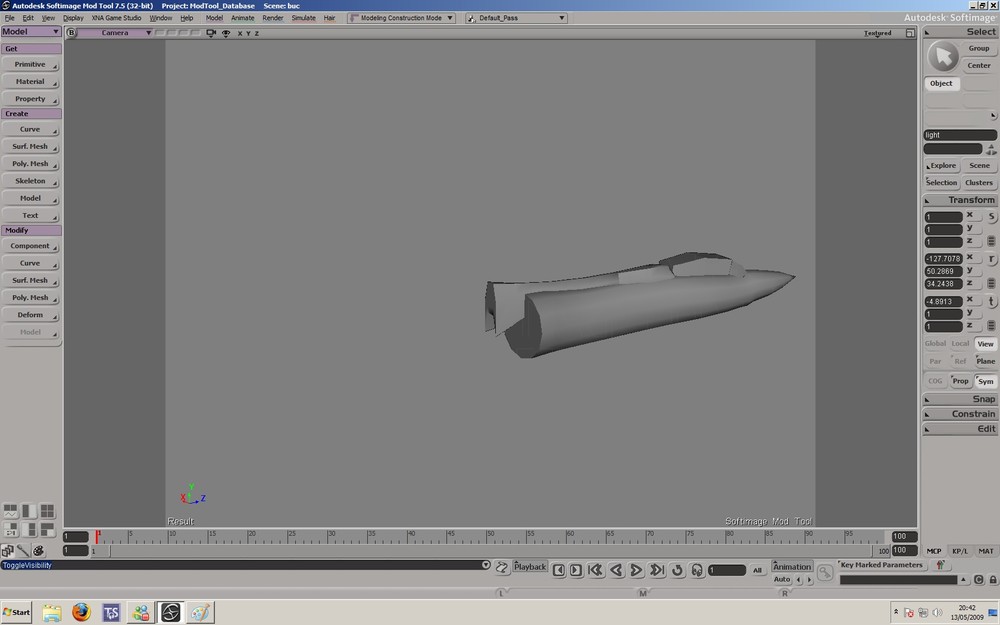The image size is (1000, 625).
Task: Toggle the audio headphones icon
Action: [x=697, y=570]
